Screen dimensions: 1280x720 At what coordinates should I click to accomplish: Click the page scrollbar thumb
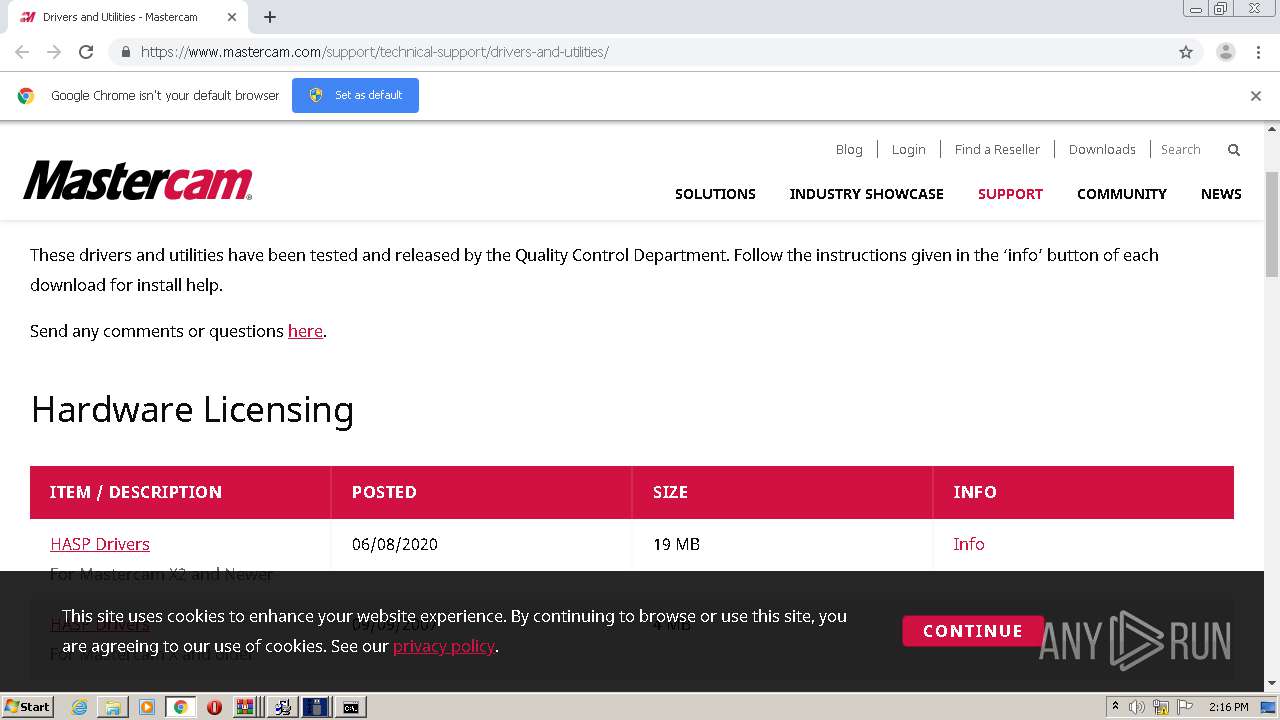(x=1272, y=223)
